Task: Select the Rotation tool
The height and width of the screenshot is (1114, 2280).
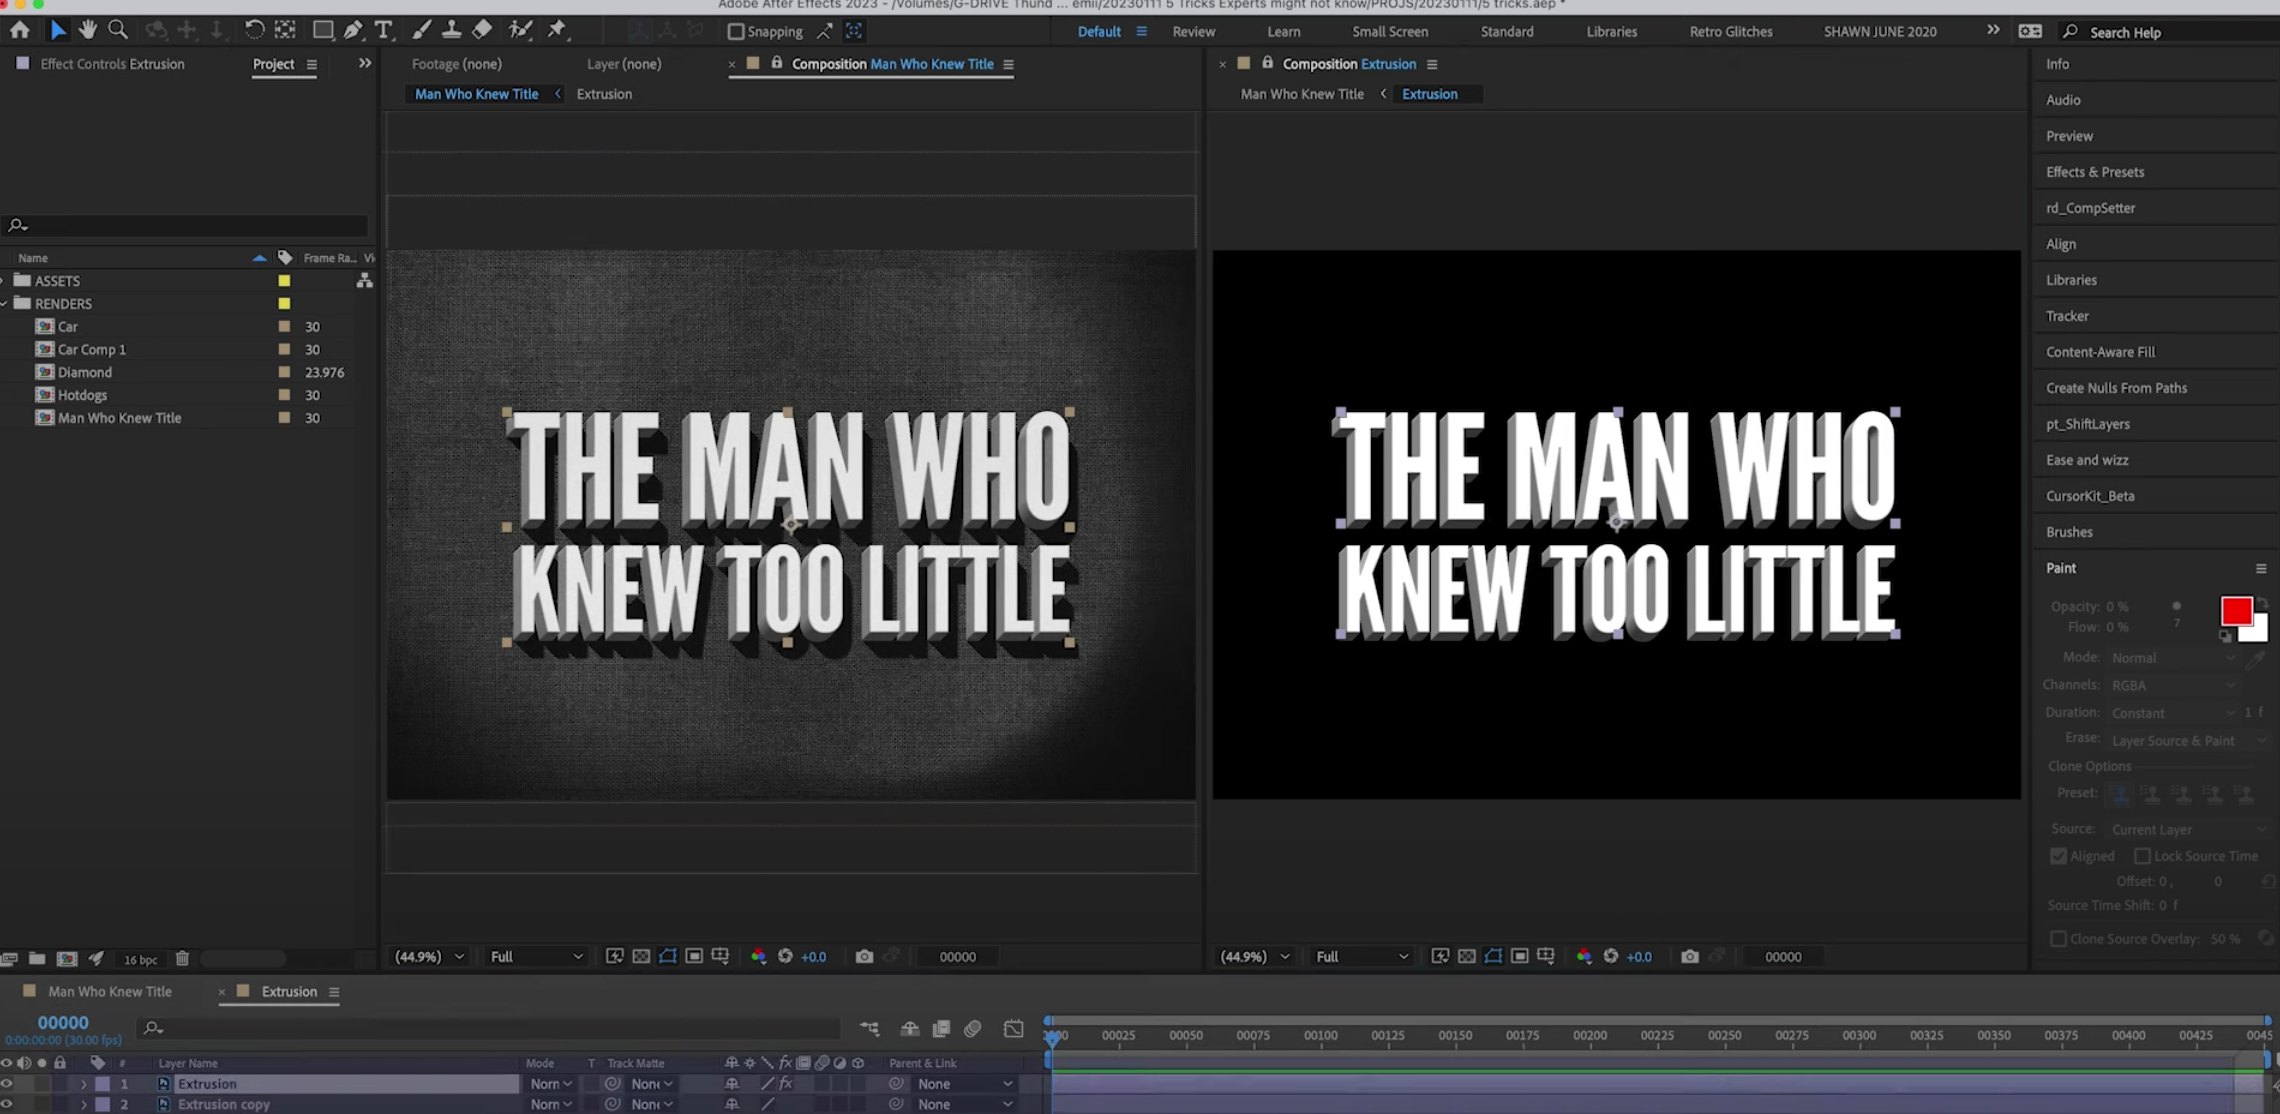Action: (254, 30)
